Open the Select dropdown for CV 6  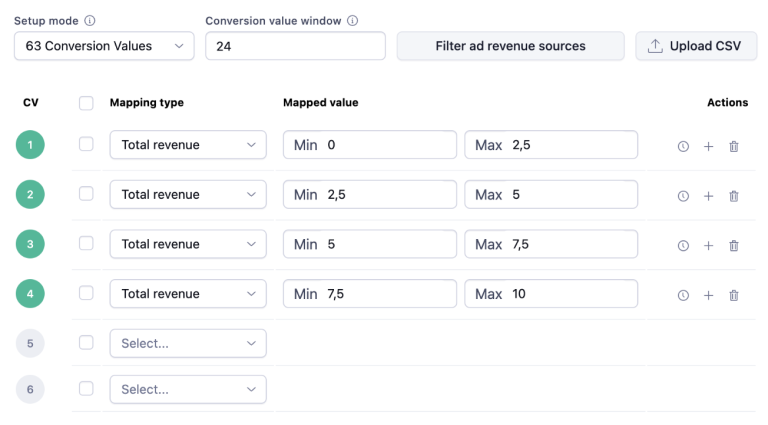point(188,389)
